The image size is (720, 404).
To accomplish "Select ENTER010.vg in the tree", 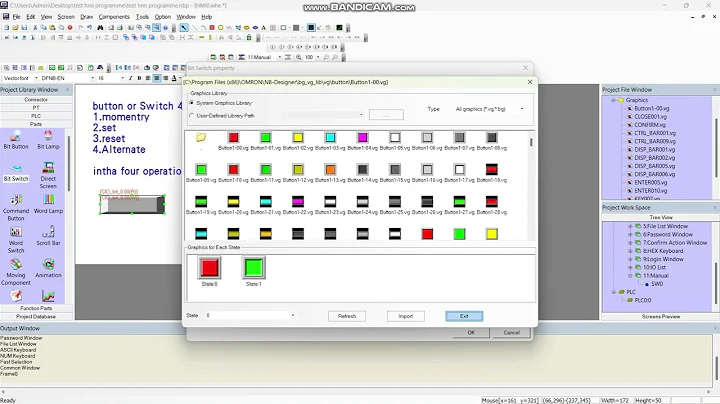I will tap(651, 191).
